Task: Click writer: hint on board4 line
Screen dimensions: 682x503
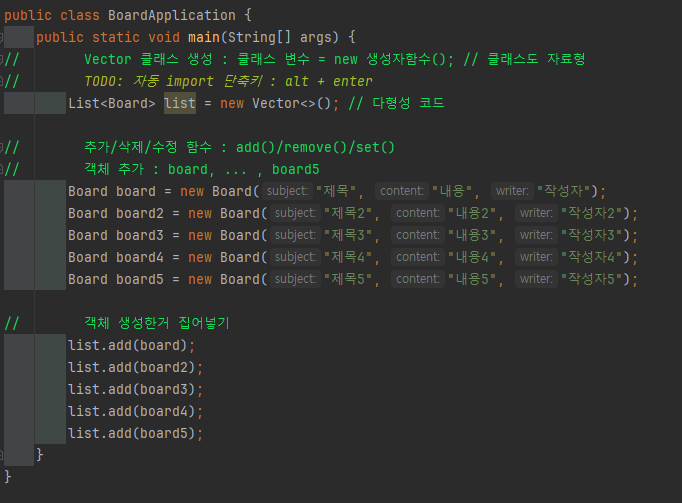Action: click(x=536, y=257)
